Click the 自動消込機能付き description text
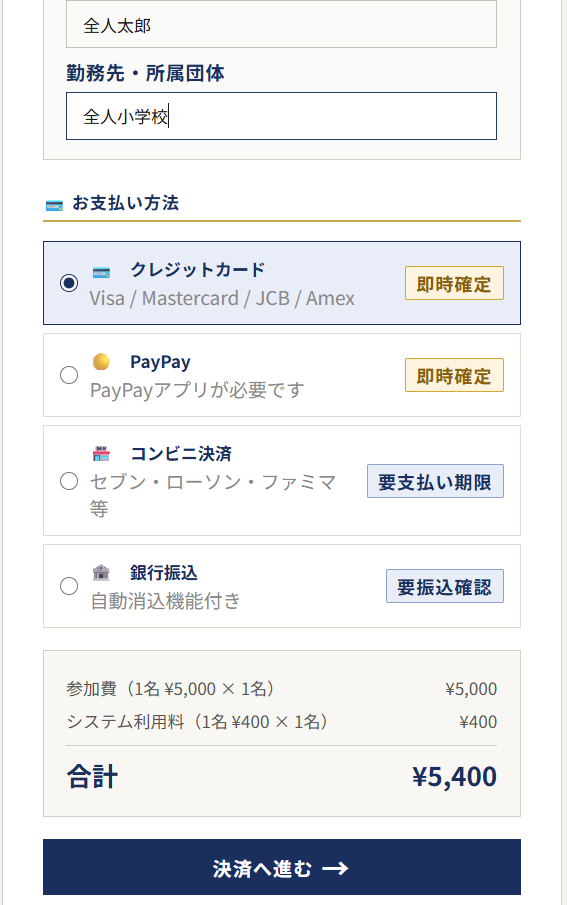Image resolution: width=567 pixels, height=905 pixels. 166,601
